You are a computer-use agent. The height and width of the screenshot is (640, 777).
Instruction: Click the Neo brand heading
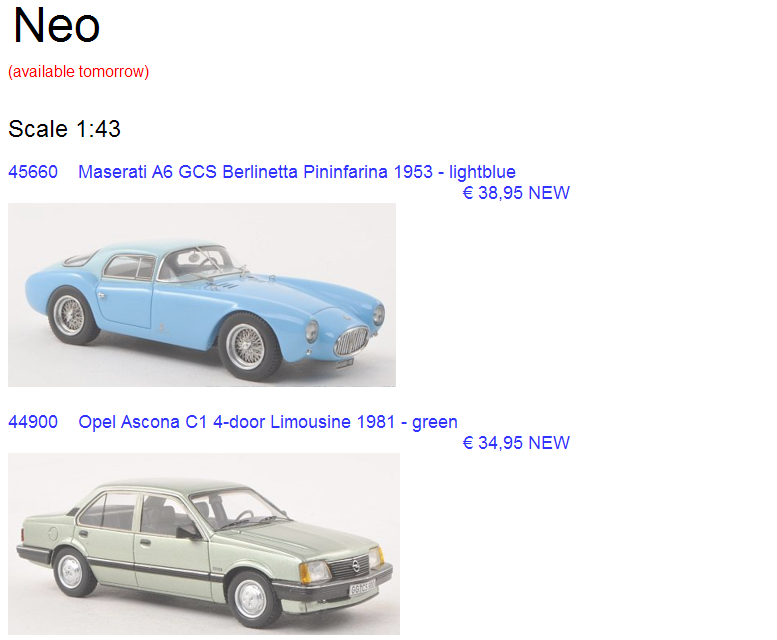(x=56, y=26)
